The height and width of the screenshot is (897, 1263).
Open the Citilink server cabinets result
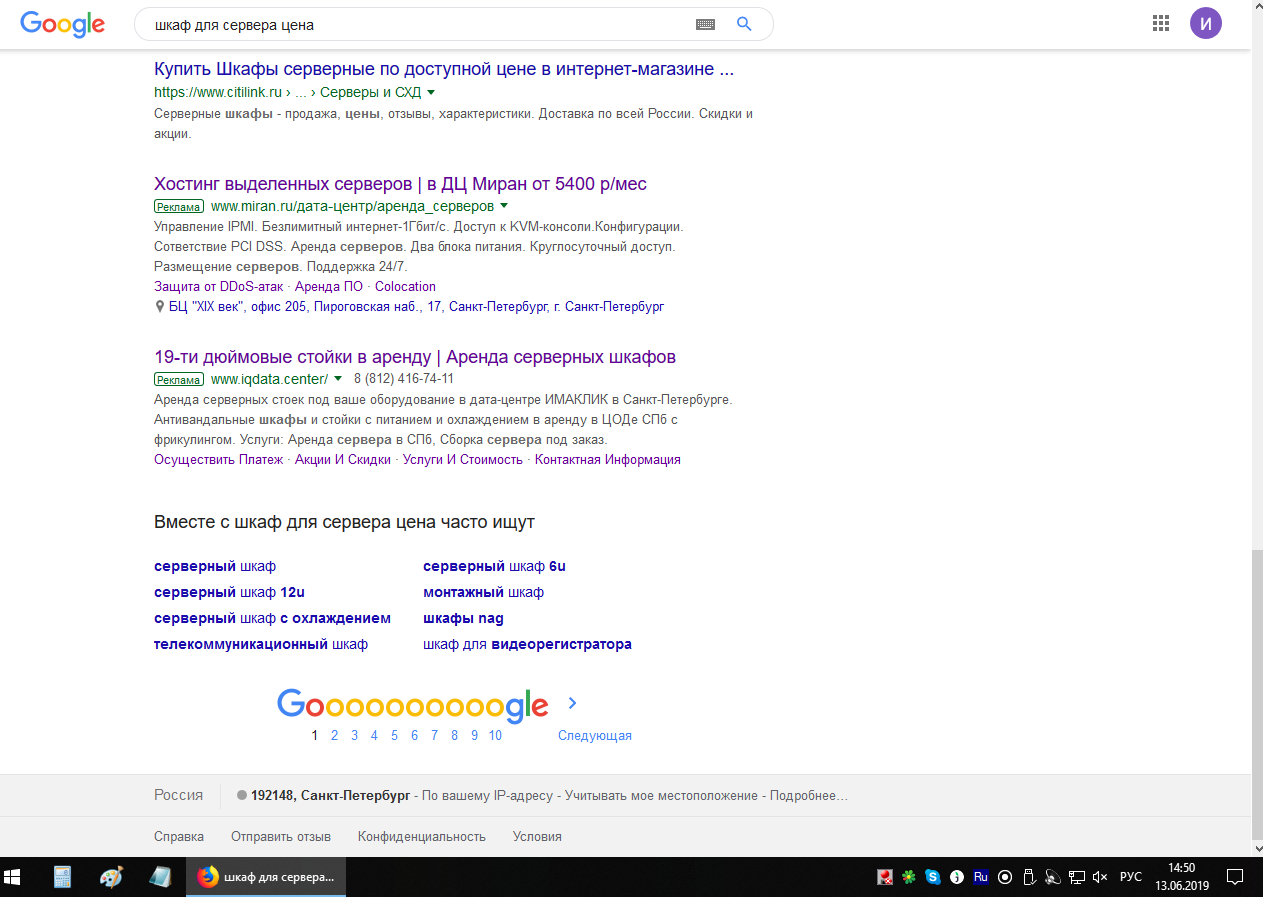[444, 69]
